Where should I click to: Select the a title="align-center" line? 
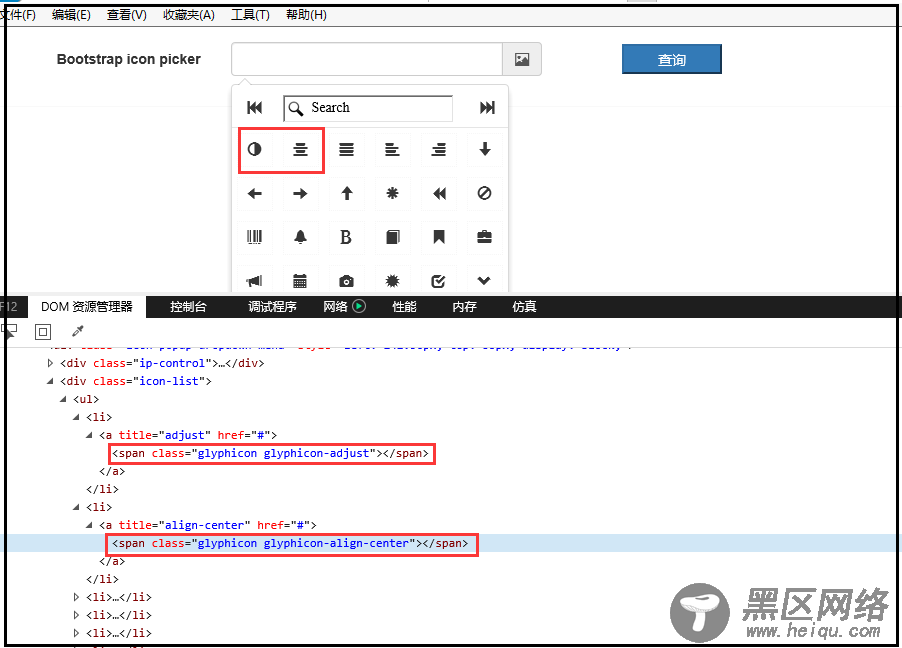coord(208,525)
